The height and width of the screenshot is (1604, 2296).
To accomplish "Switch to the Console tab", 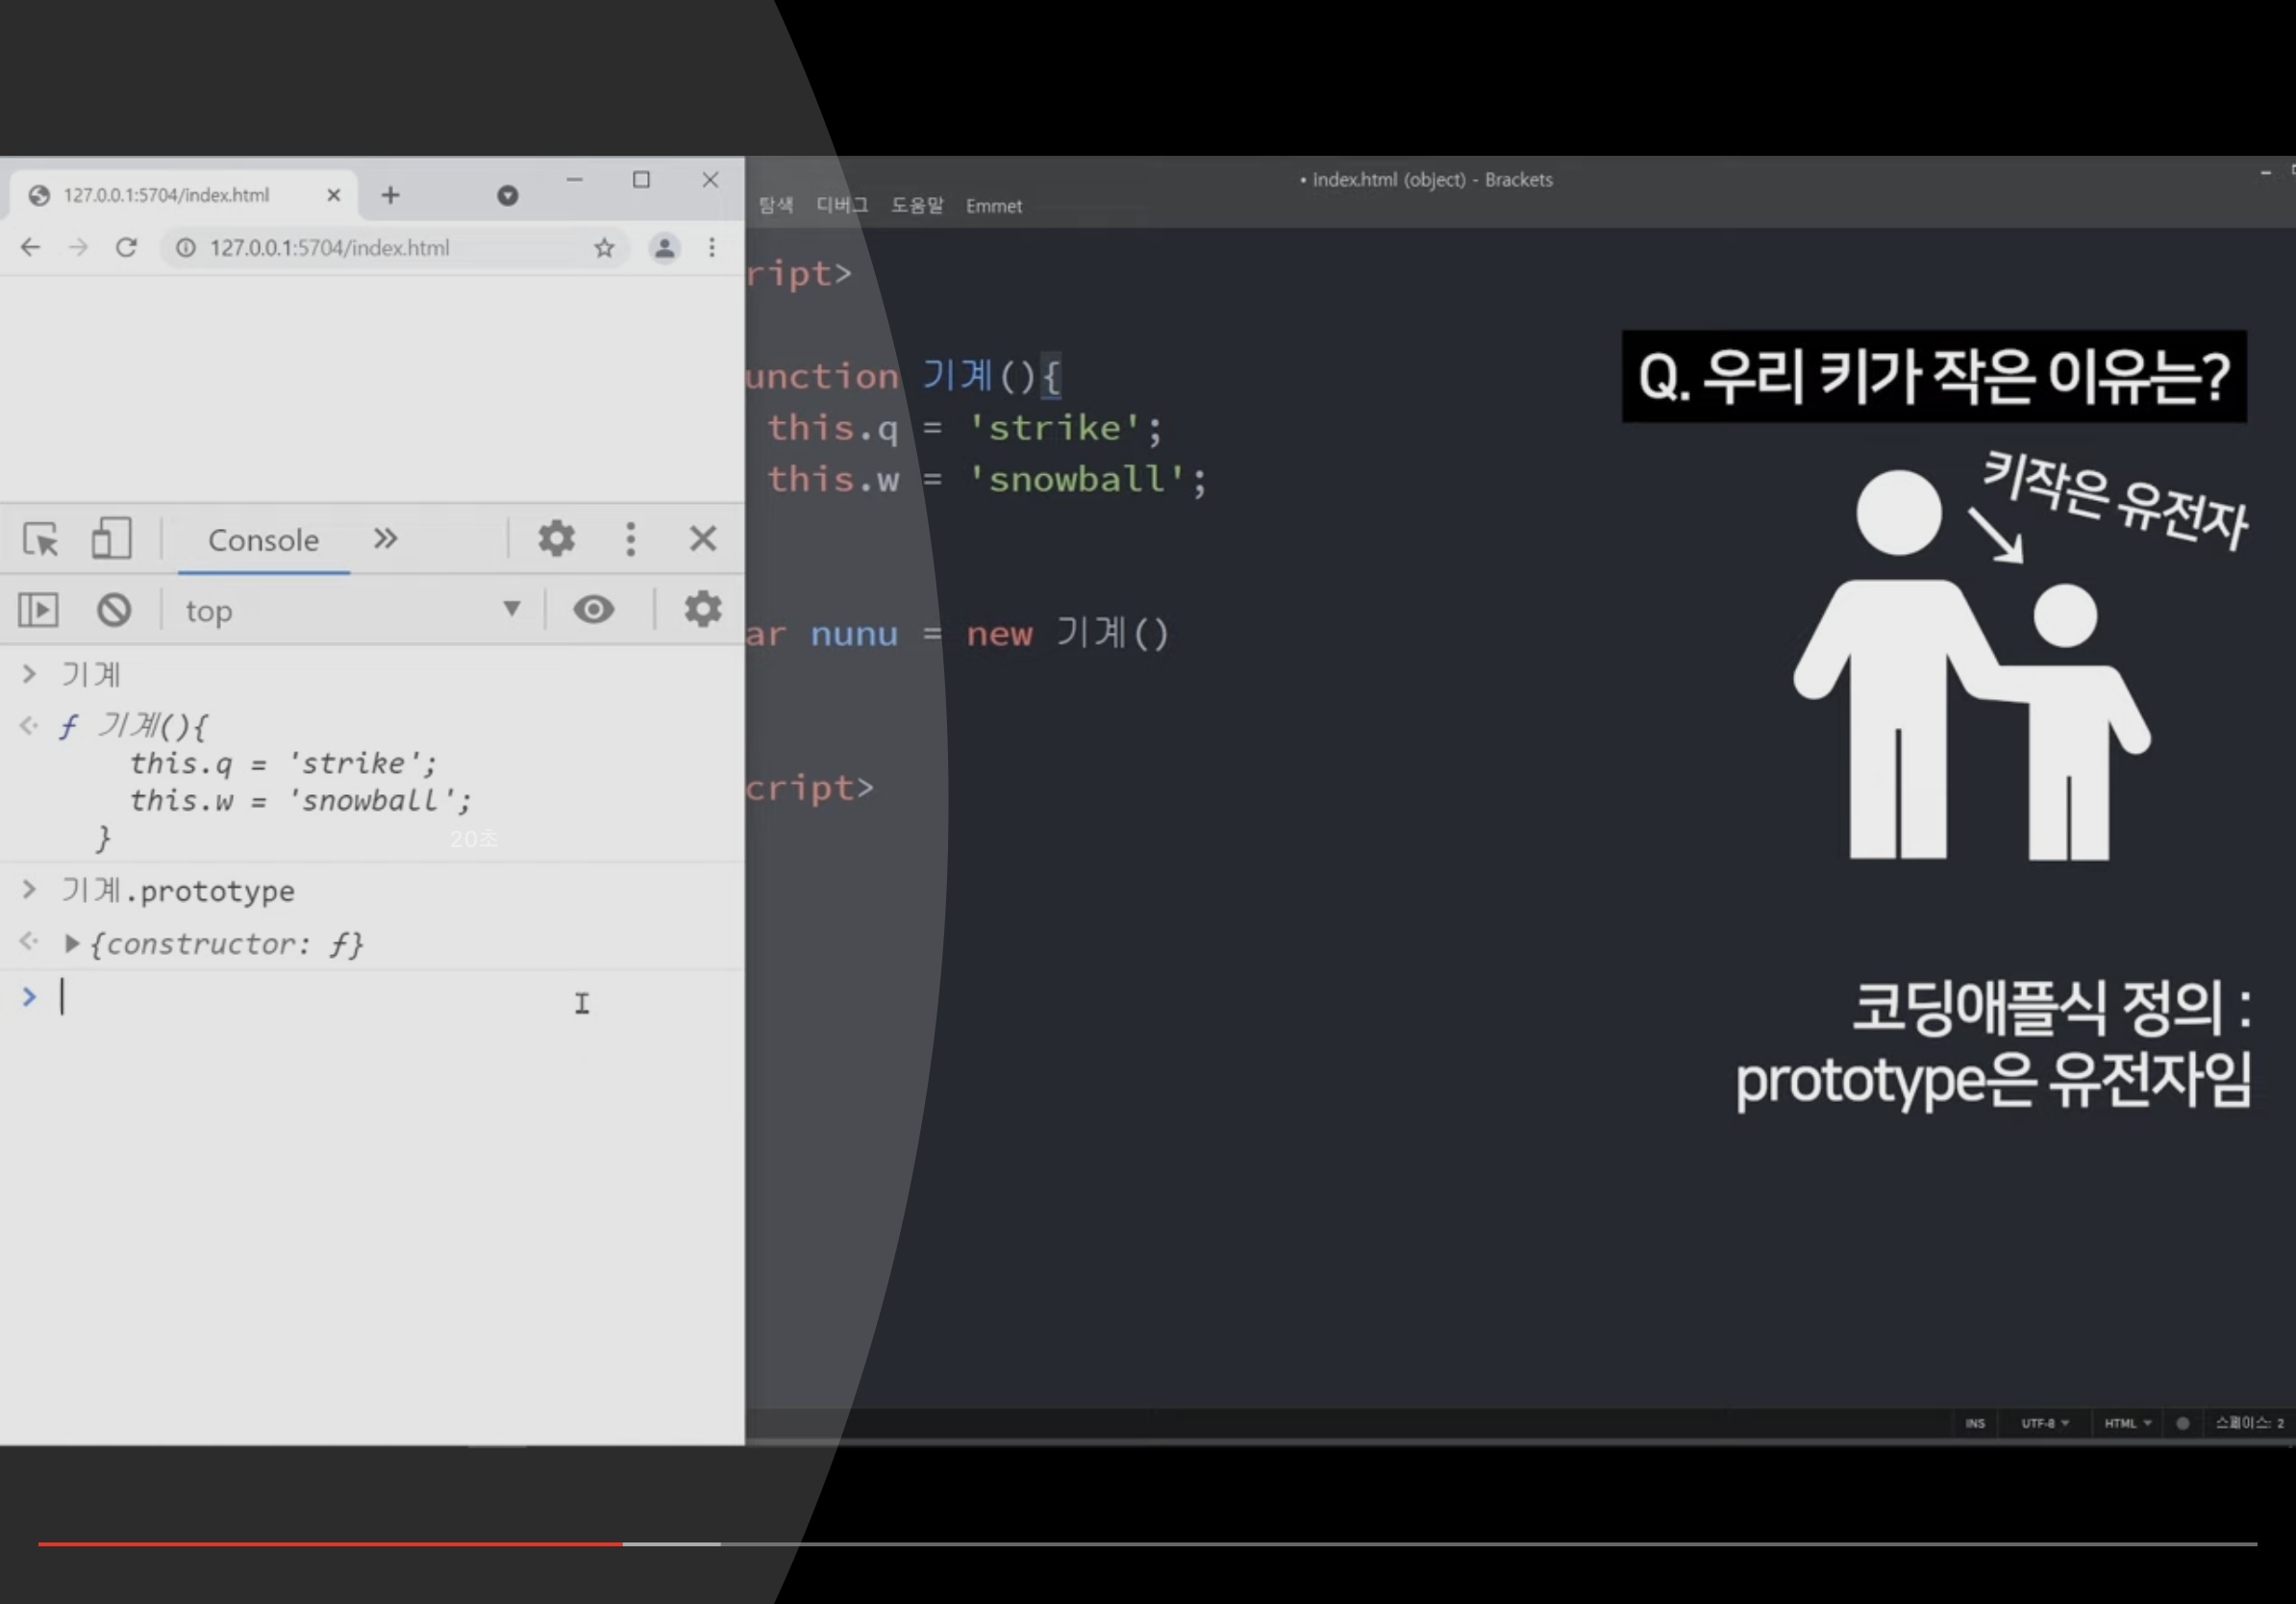I will coord(263,540).
